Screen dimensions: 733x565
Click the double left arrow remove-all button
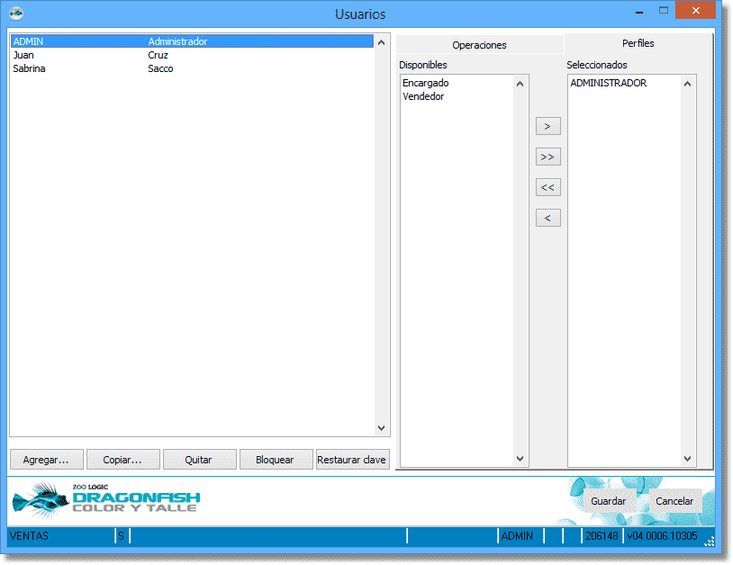pyautogui.click(x=547, y=187)
